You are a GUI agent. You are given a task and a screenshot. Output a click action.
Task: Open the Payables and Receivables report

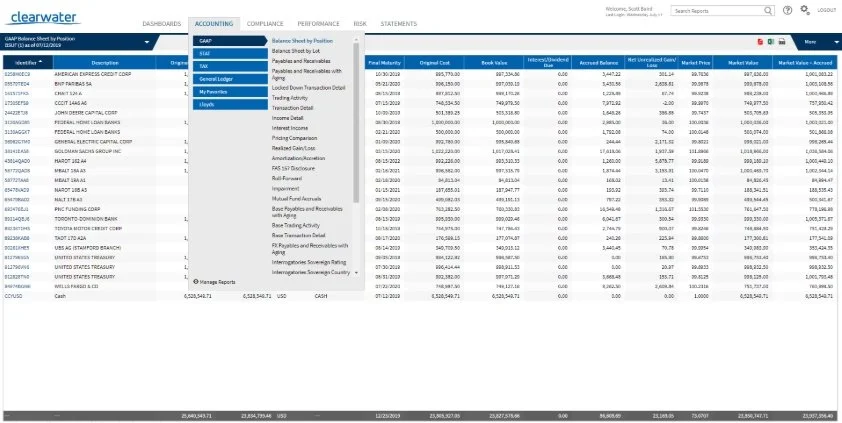coord(301,61)
